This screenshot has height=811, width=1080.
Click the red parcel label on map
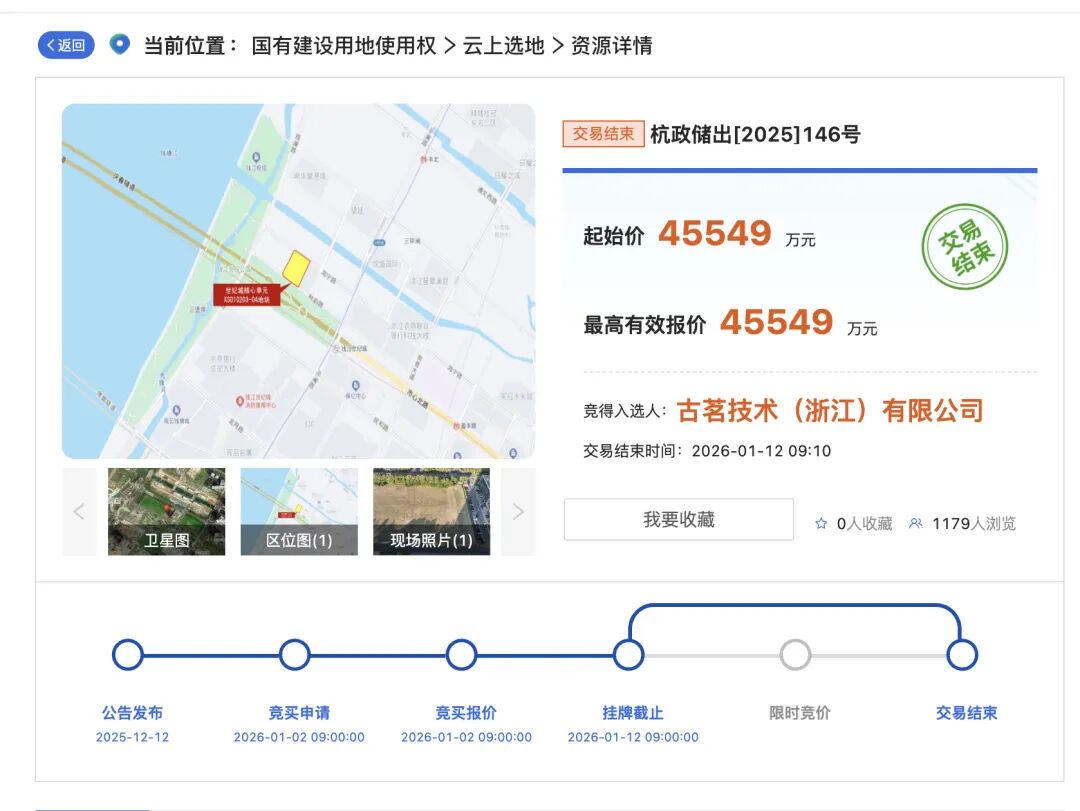click(247, 295)
